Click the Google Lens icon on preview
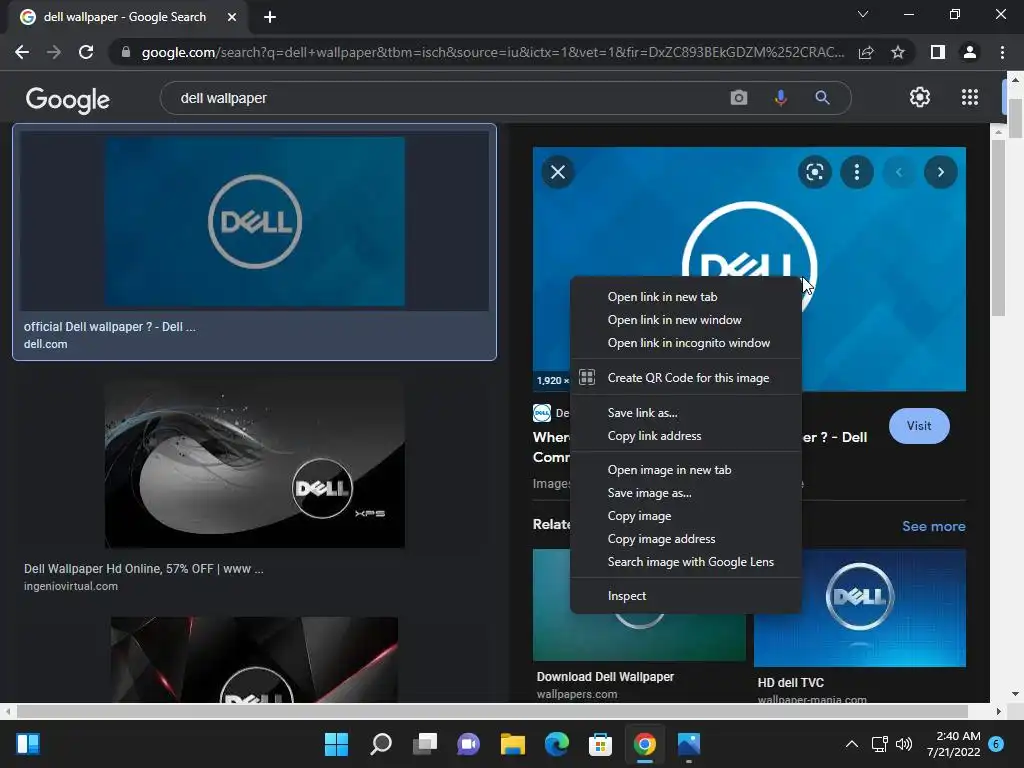Screen dimensions: 1024x768 [814, 172]
